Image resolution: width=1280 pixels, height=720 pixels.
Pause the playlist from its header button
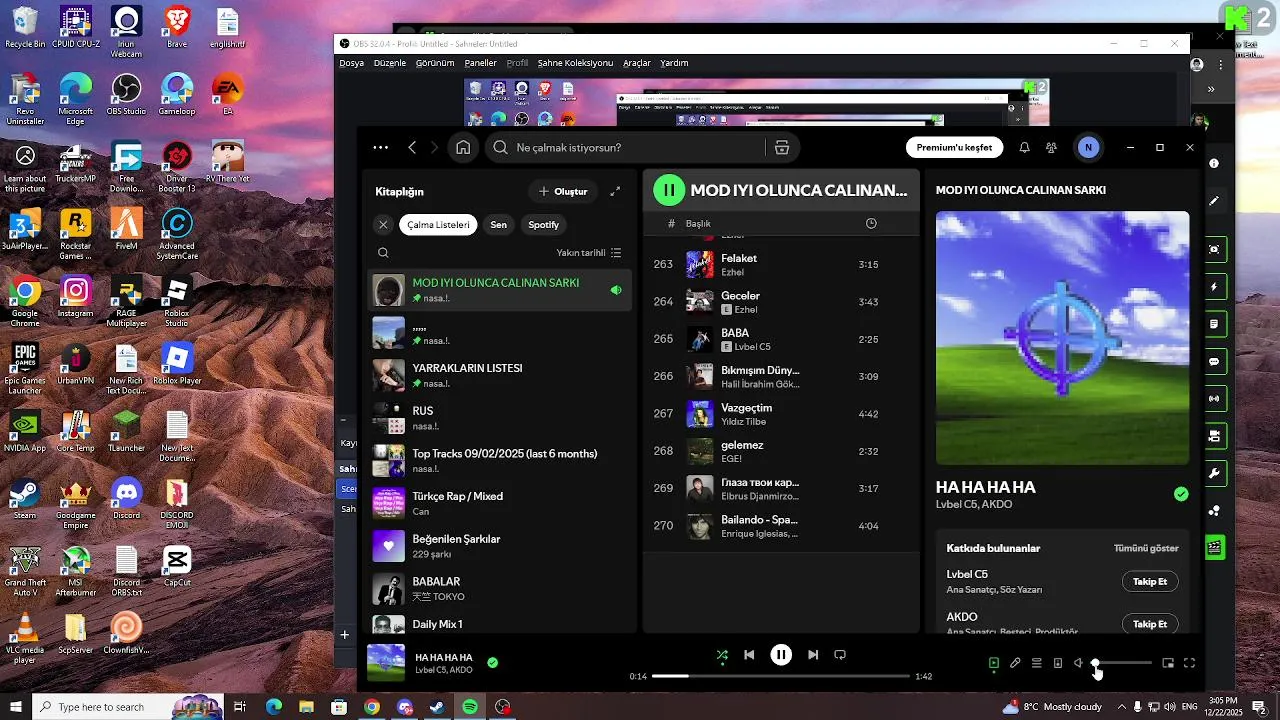tap(669, 190)
